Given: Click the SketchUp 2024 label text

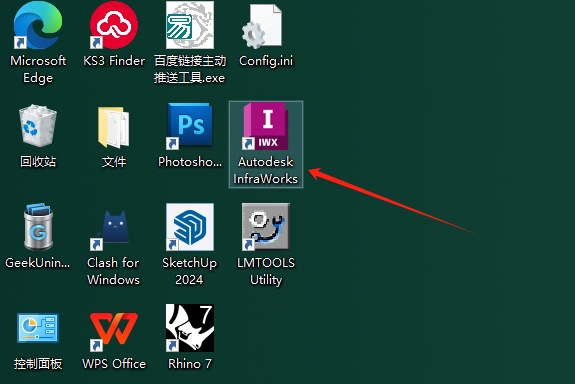Looking at the screenshot, I should pyautogui.click(x=190, y=271).
